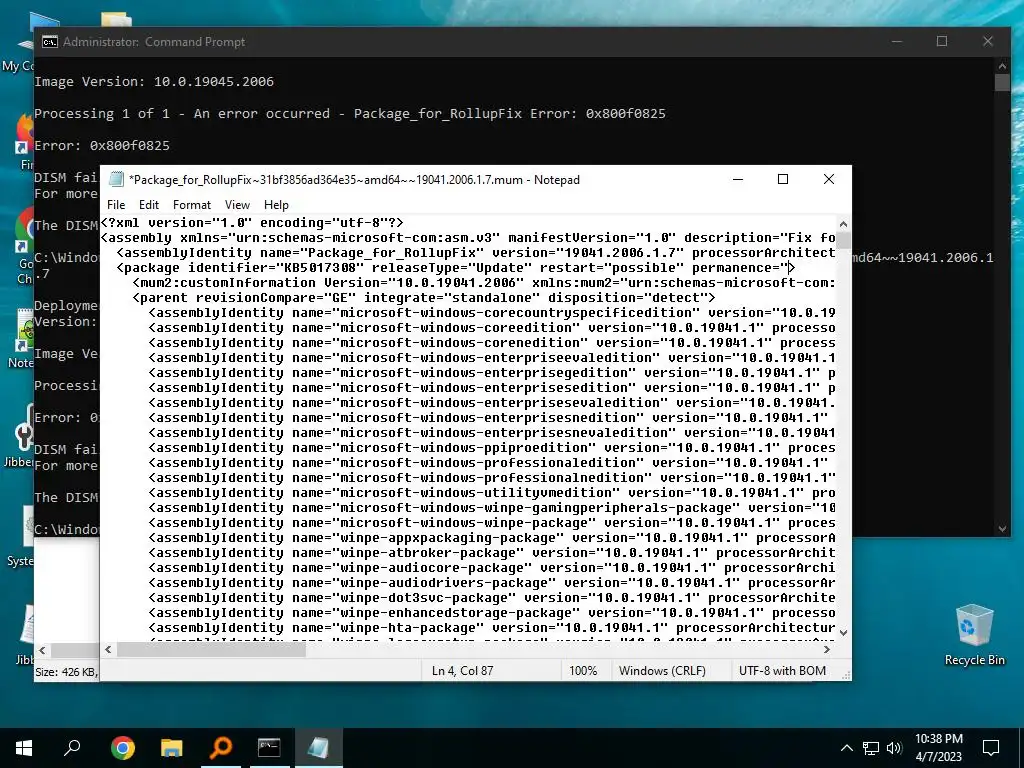Open the File menu in Notepad
The width and height of the screenshot is (1024, 768).
(x=116, y=204)
